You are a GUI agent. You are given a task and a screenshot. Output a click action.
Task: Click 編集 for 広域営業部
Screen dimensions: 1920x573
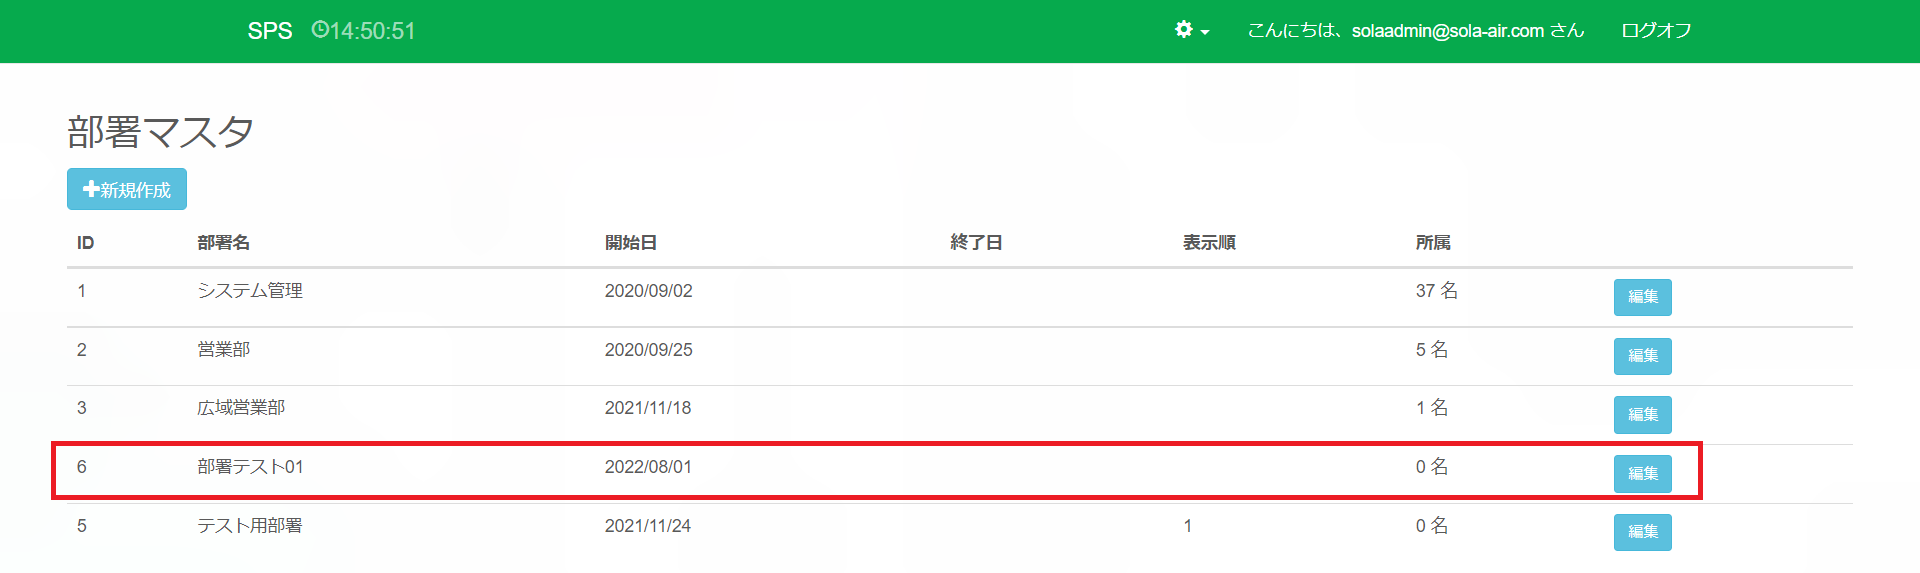pos(1642,414)
